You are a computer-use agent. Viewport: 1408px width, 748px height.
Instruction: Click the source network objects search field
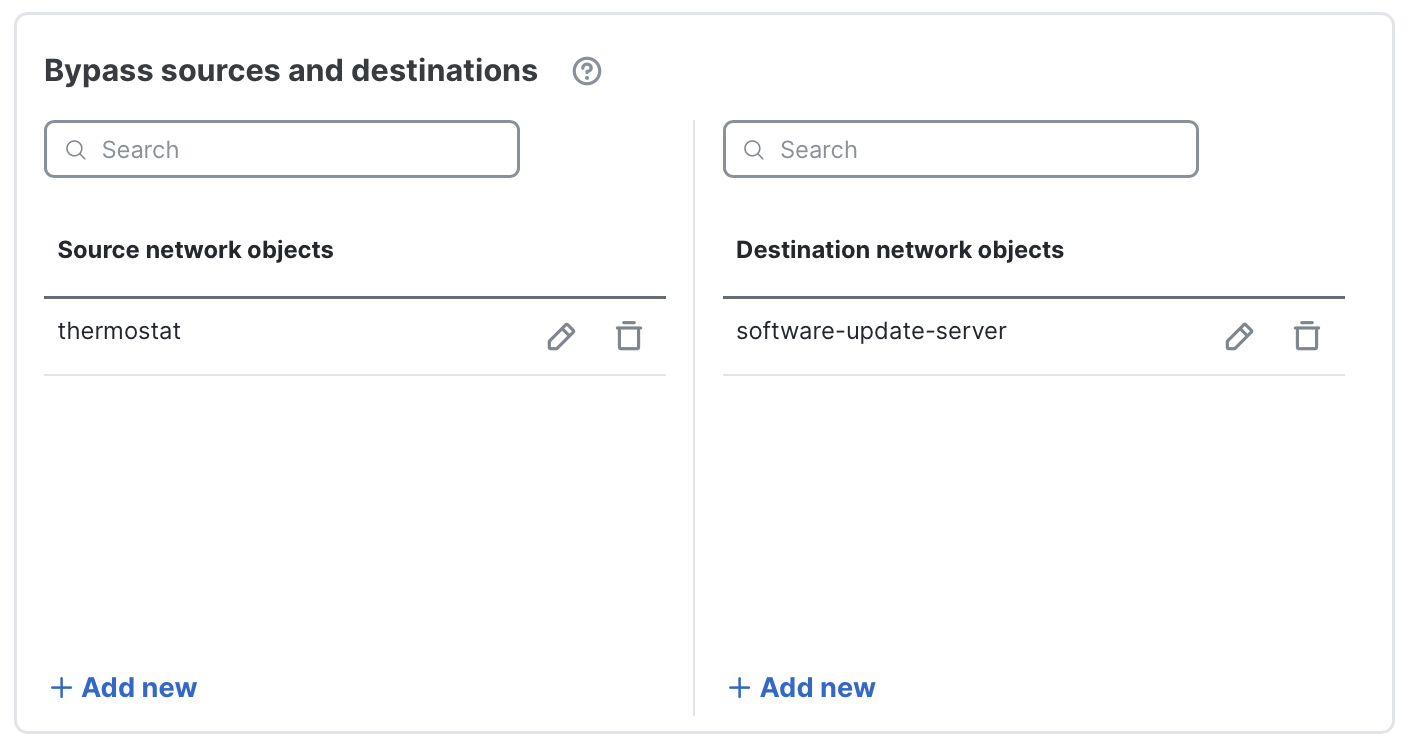coord(280,149)
